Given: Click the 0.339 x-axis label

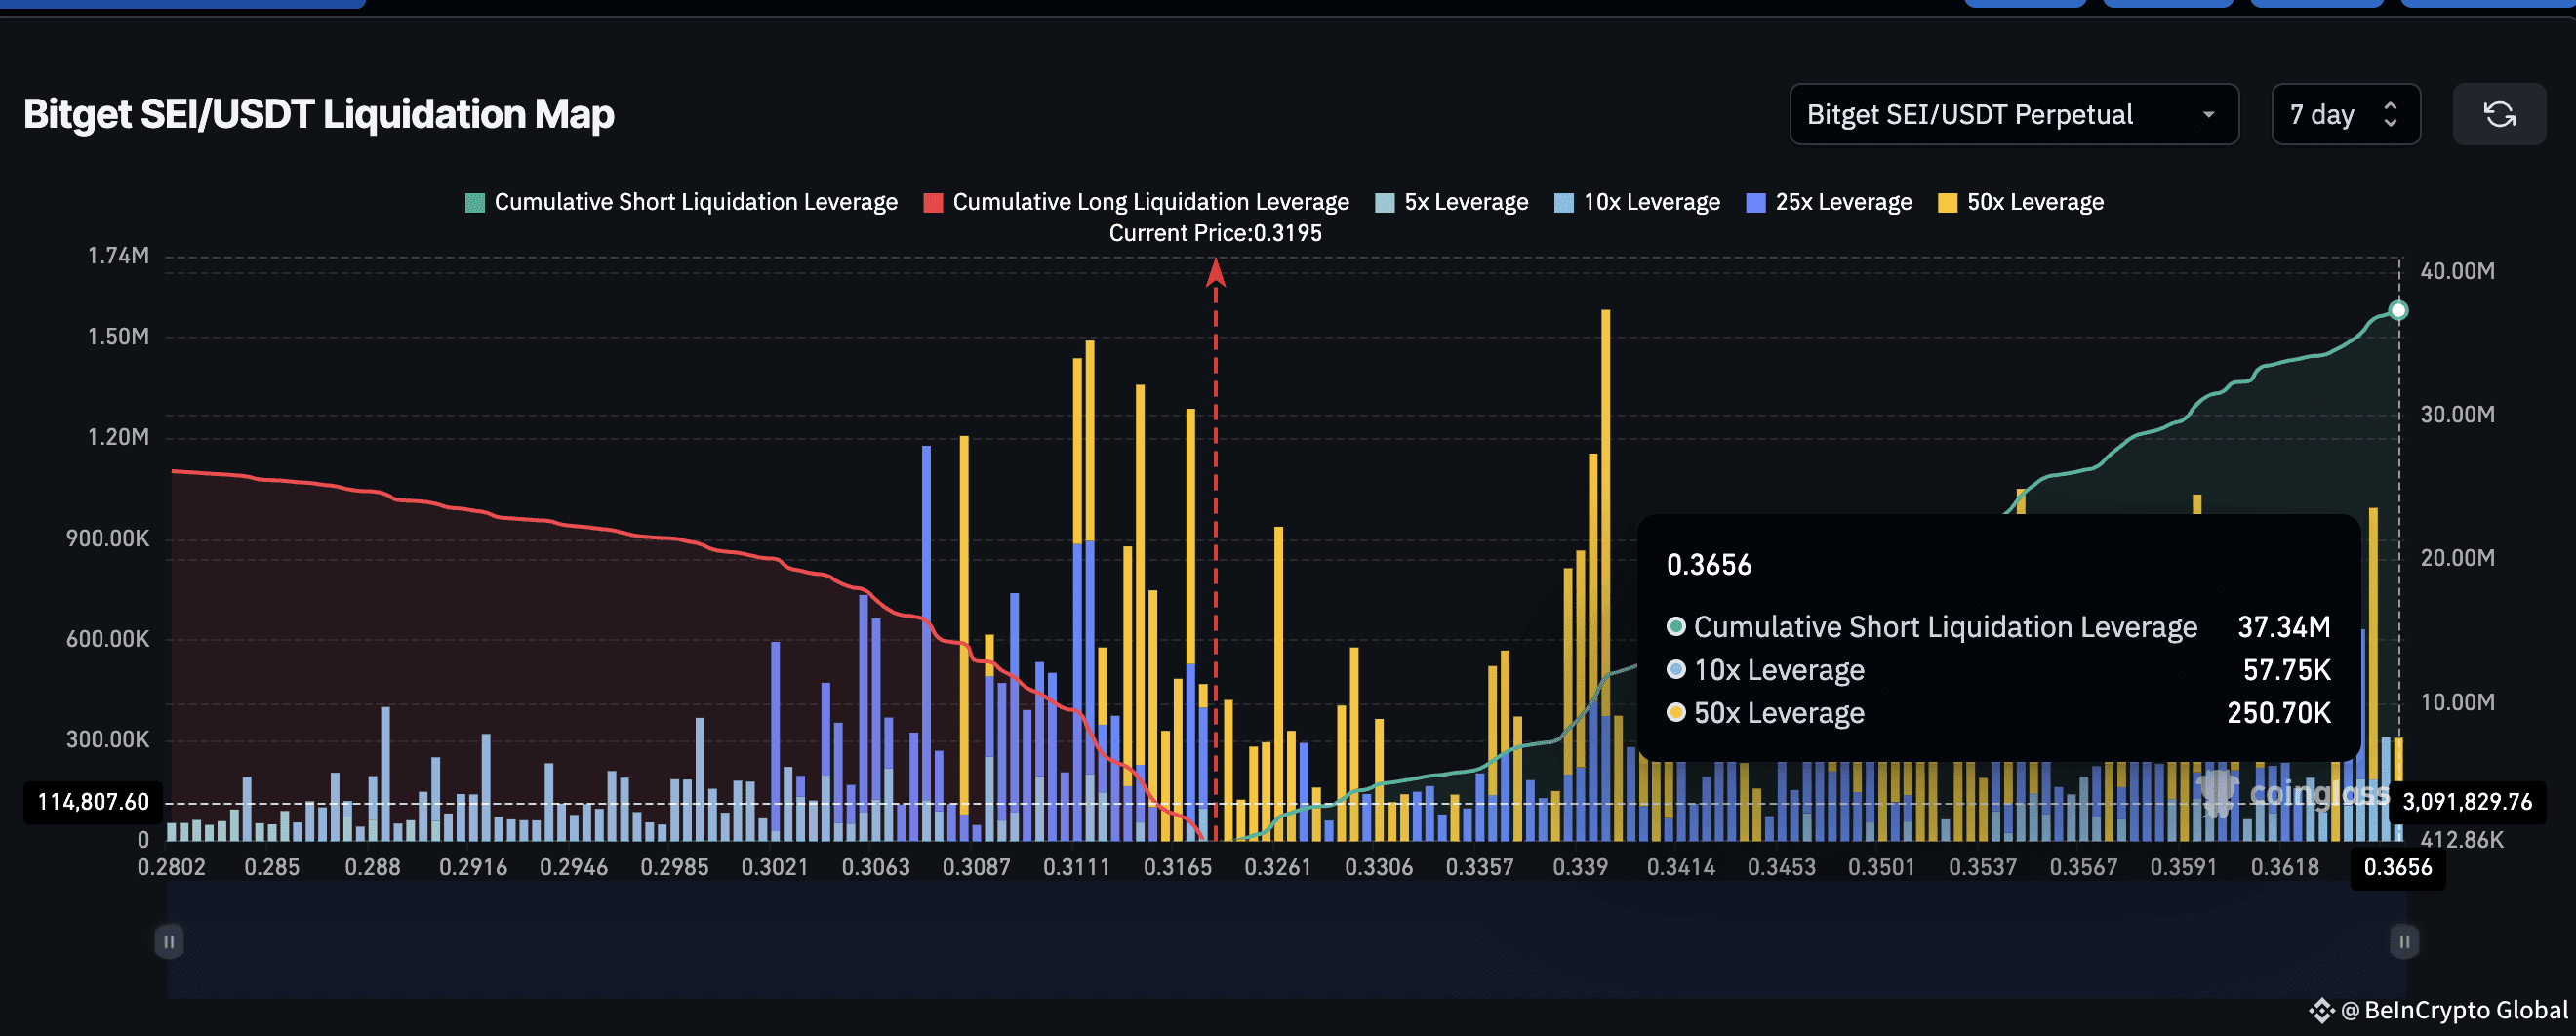Looking at the screenshot, I should tap(1580, 867).
